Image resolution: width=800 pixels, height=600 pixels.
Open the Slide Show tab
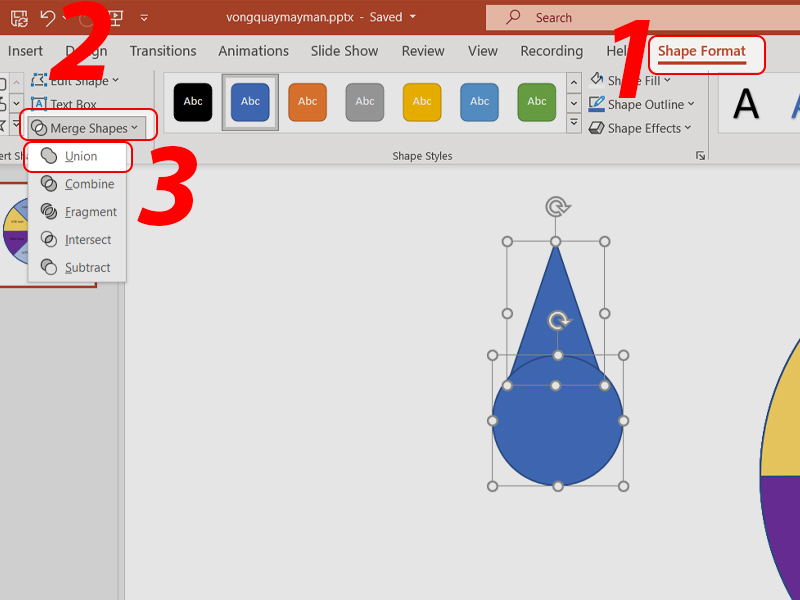coord(344,51)
